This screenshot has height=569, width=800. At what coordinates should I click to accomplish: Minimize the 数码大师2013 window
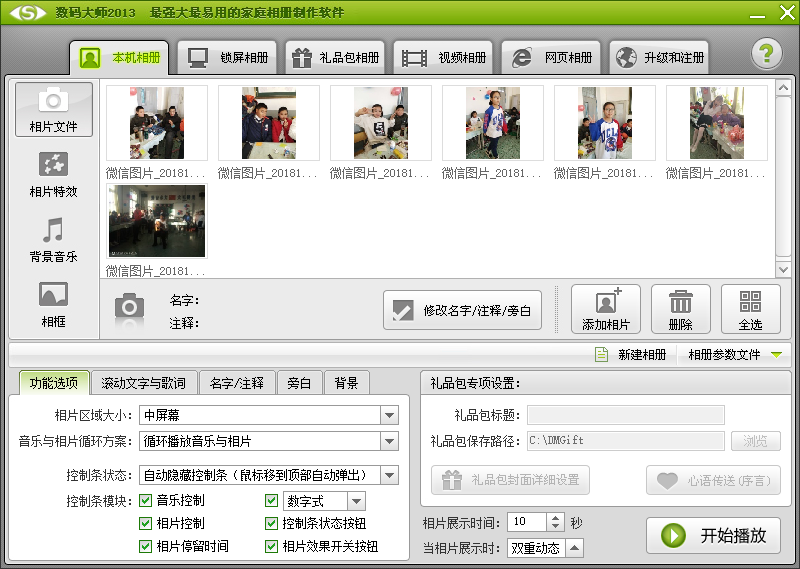coord(757,15)
